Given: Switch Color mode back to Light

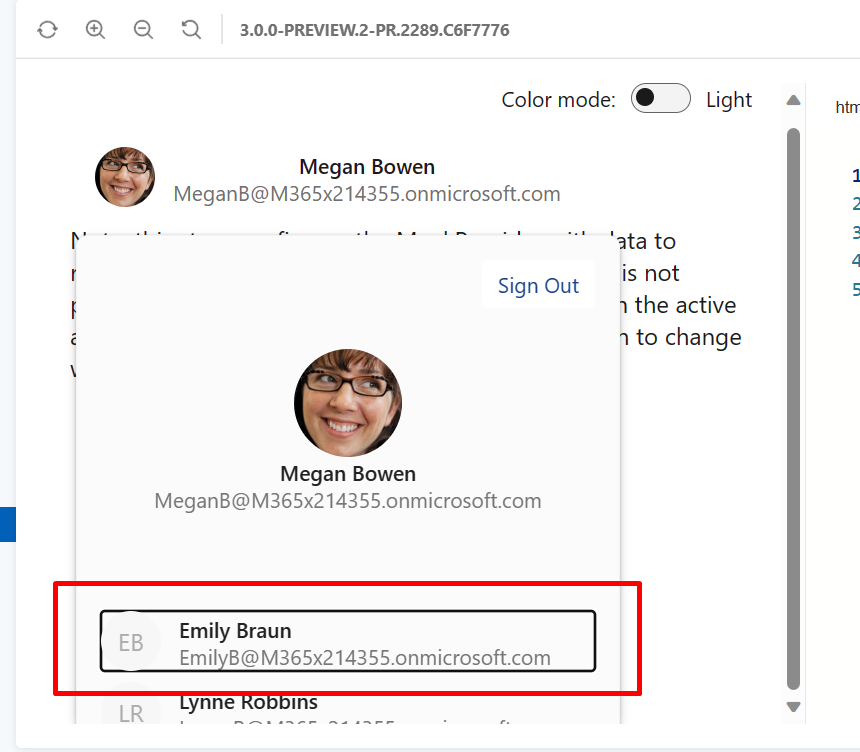Looking at the screenshot, I should click(x=660, y=98).
